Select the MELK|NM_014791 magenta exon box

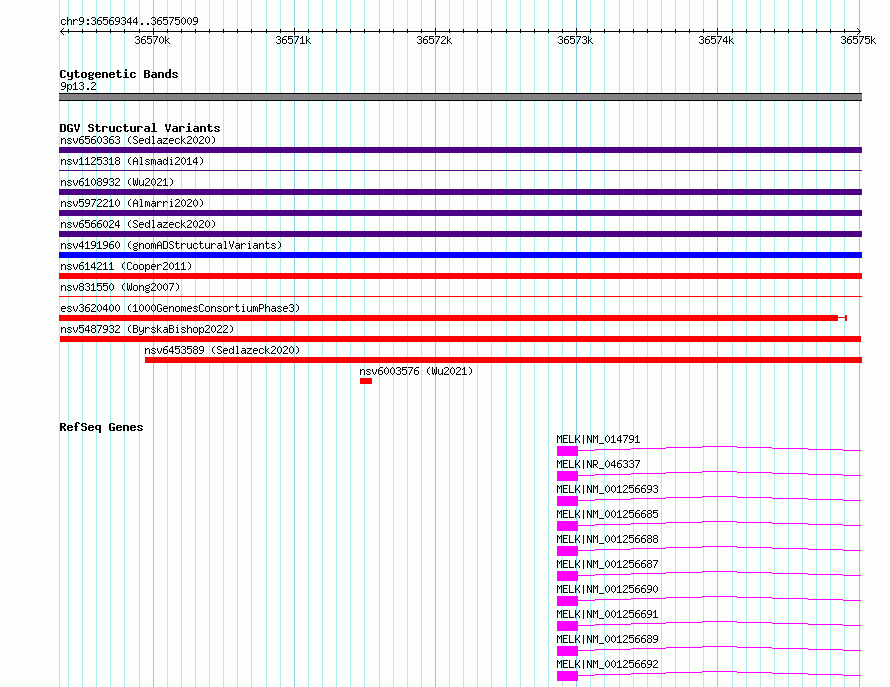coord(567,451)
